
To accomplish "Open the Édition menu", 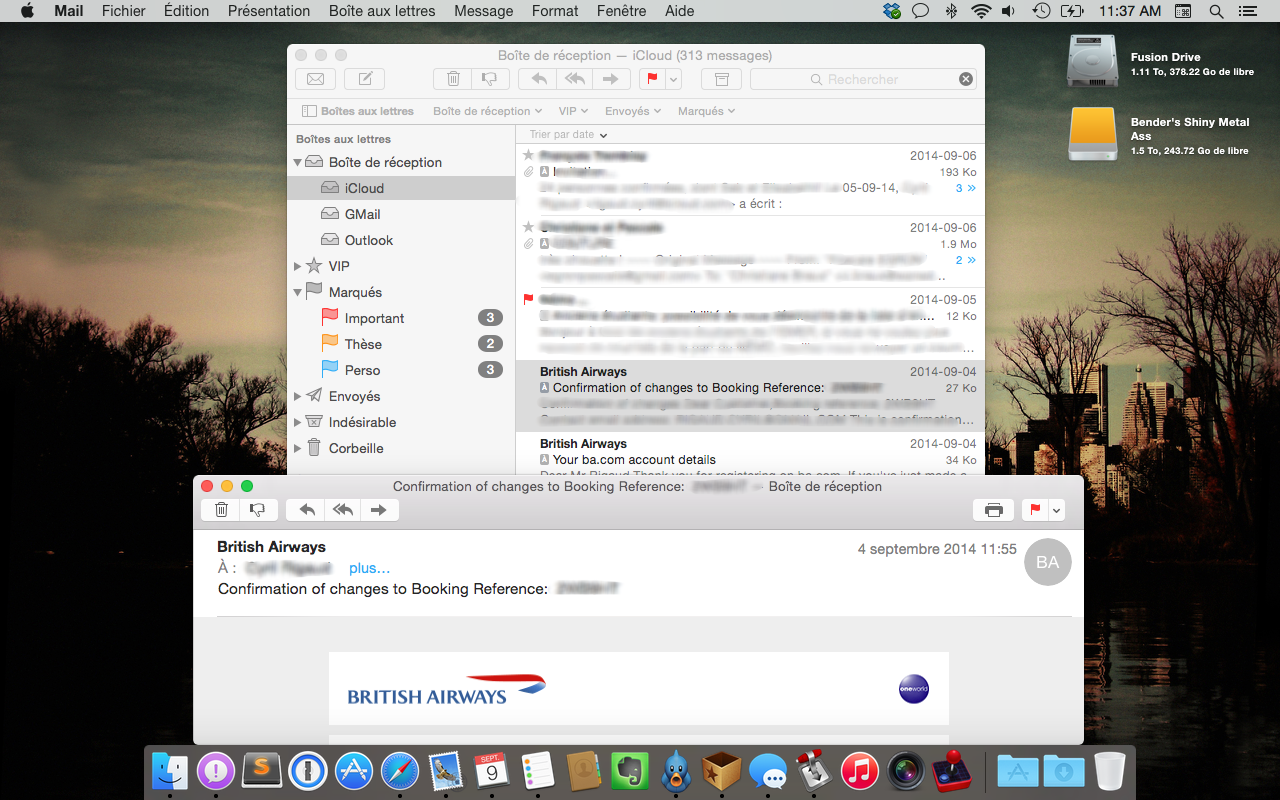I will click(186, 11).
